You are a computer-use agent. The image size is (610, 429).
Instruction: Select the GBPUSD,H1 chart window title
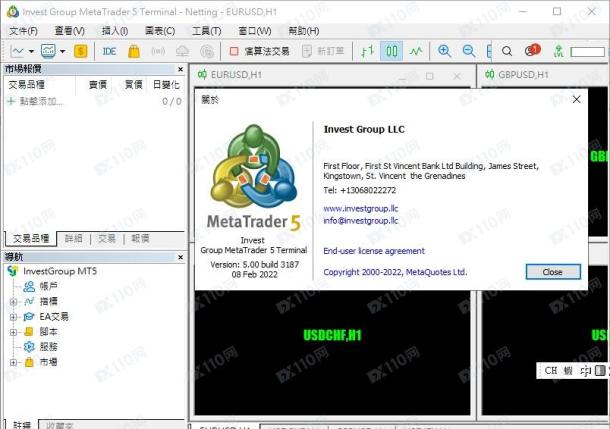point(523,75)
